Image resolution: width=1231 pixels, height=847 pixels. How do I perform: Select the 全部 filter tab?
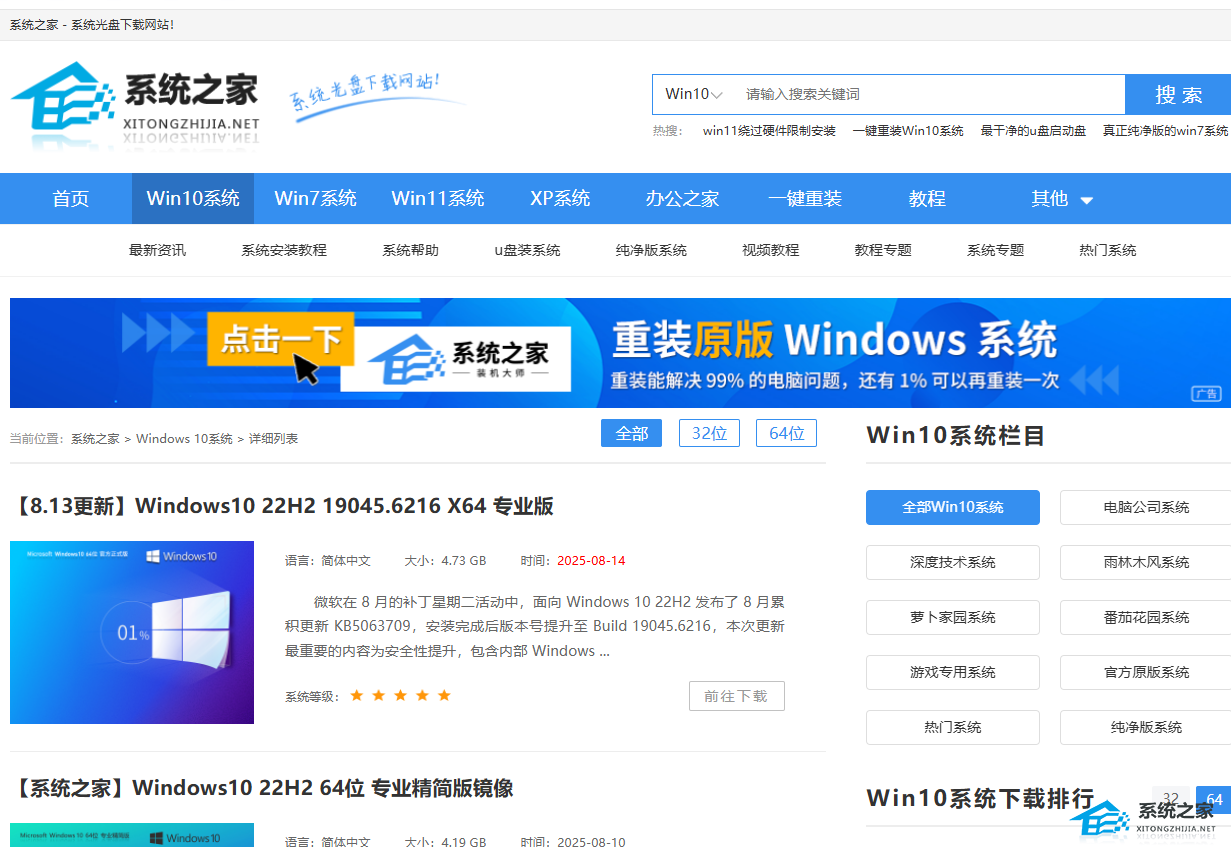click(x=631, y=433)
